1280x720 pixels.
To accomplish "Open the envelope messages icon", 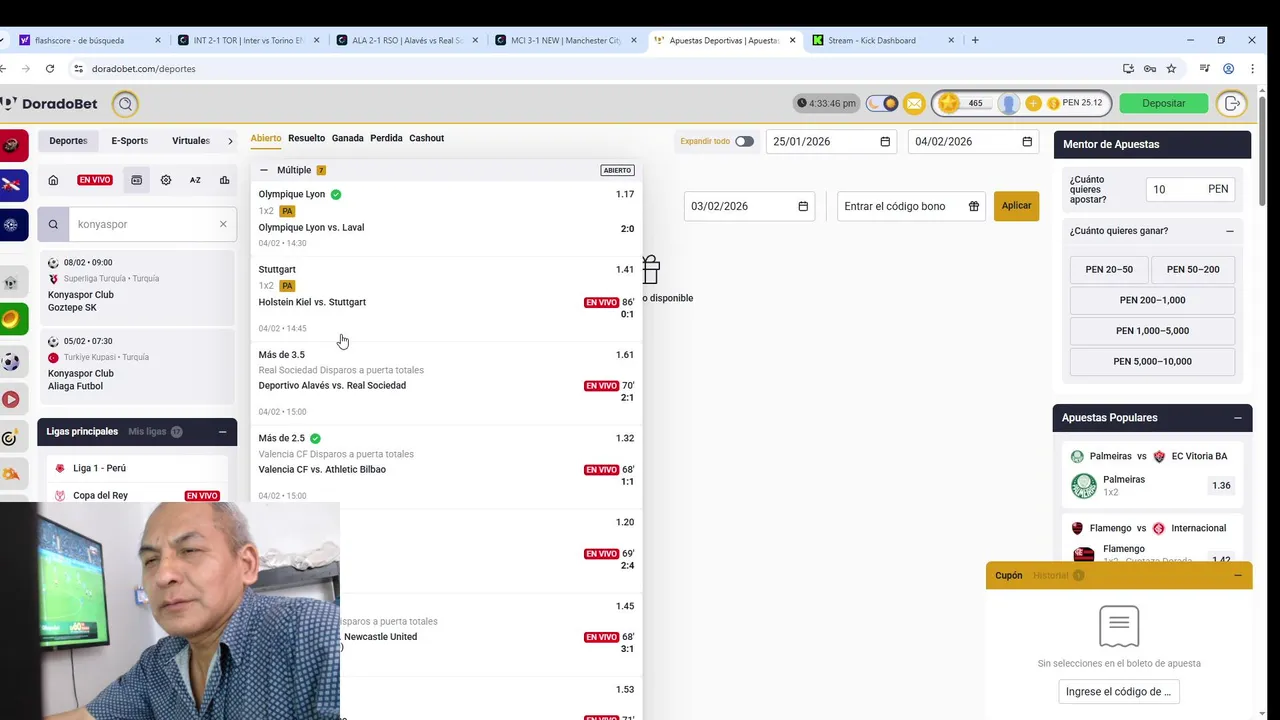I will (x=914, y=103).
